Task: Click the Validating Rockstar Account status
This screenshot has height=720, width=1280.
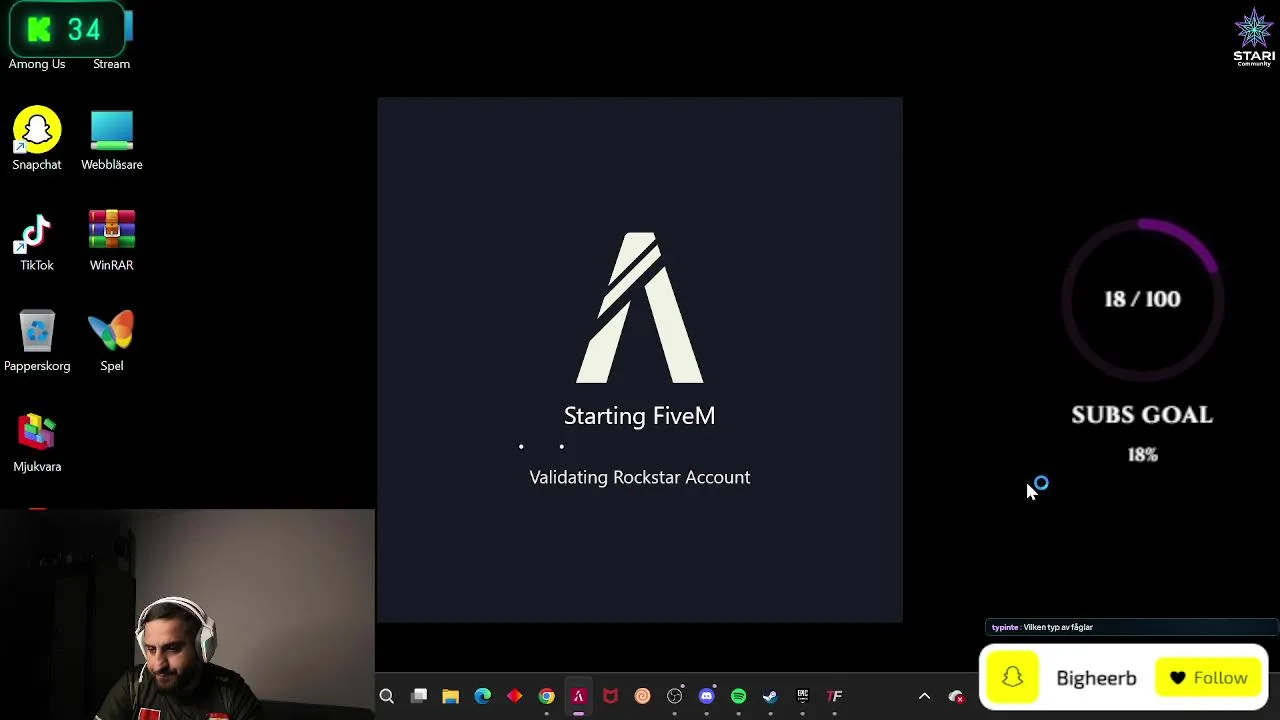Action: 639,478
